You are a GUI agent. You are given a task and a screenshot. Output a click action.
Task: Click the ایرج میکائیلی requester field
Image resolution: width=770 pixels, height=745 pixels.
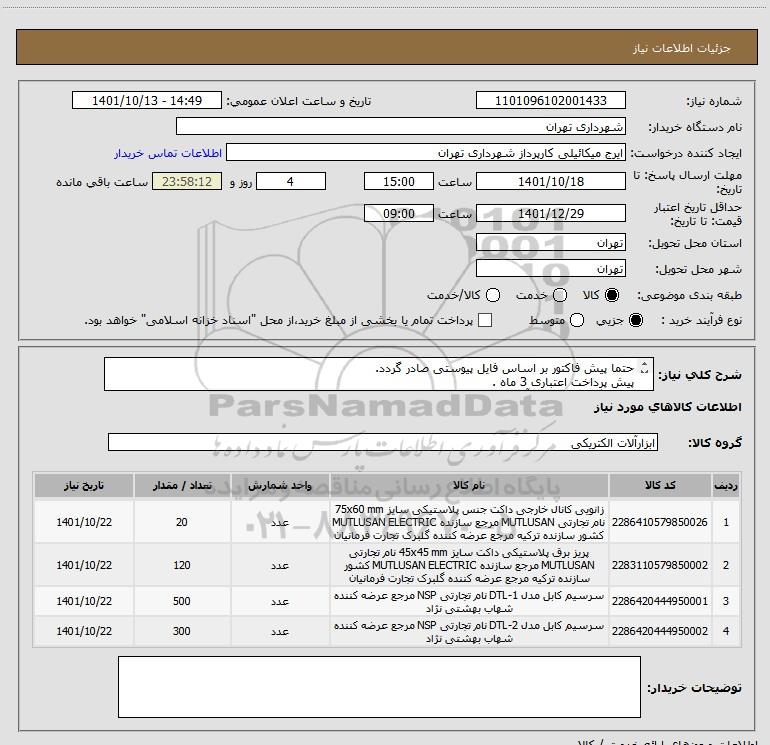tap(426, 153)
